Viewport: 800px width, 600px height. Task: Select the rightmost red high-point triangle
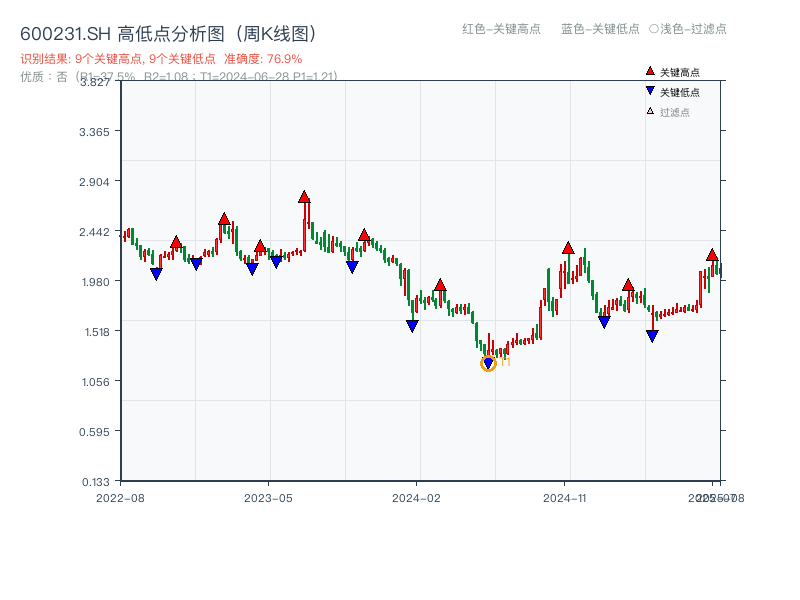[x=712, y=255]
